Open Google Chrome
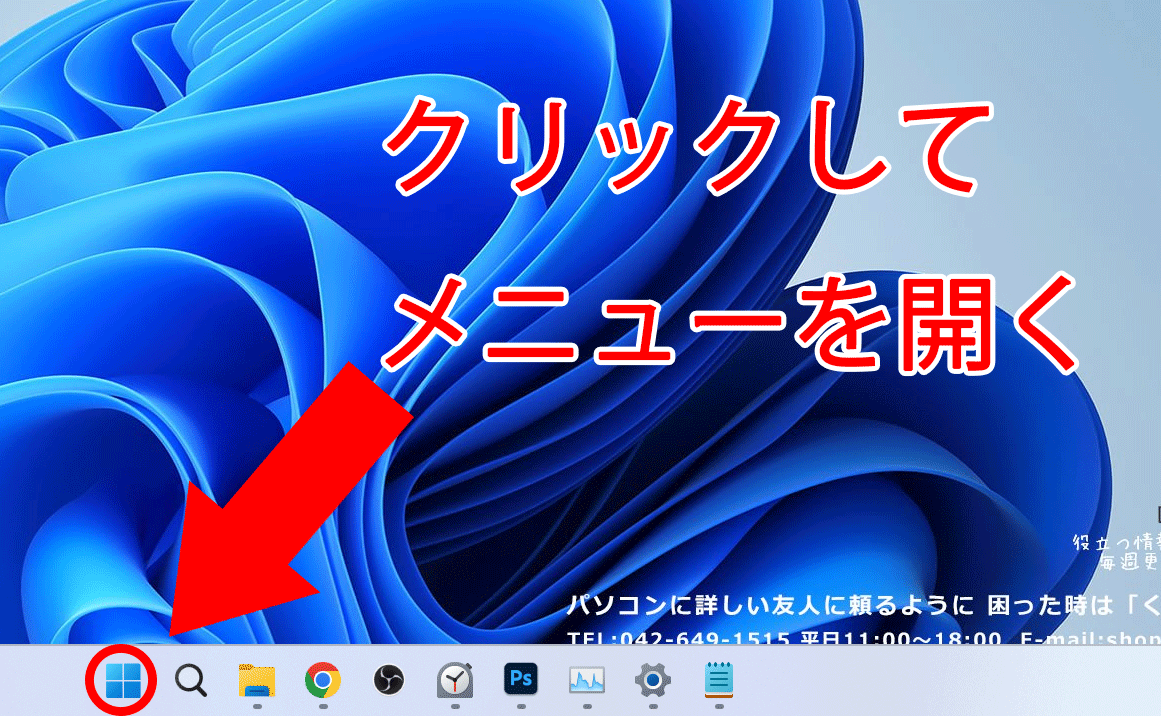The width and height of the screenshot is (1161, 716). point(322,681)
